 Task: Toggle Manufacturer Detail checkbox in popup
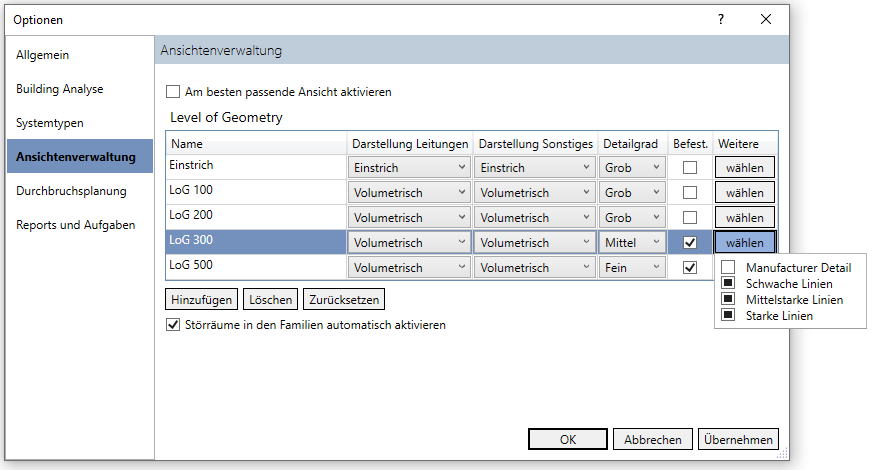click(728, 267)
